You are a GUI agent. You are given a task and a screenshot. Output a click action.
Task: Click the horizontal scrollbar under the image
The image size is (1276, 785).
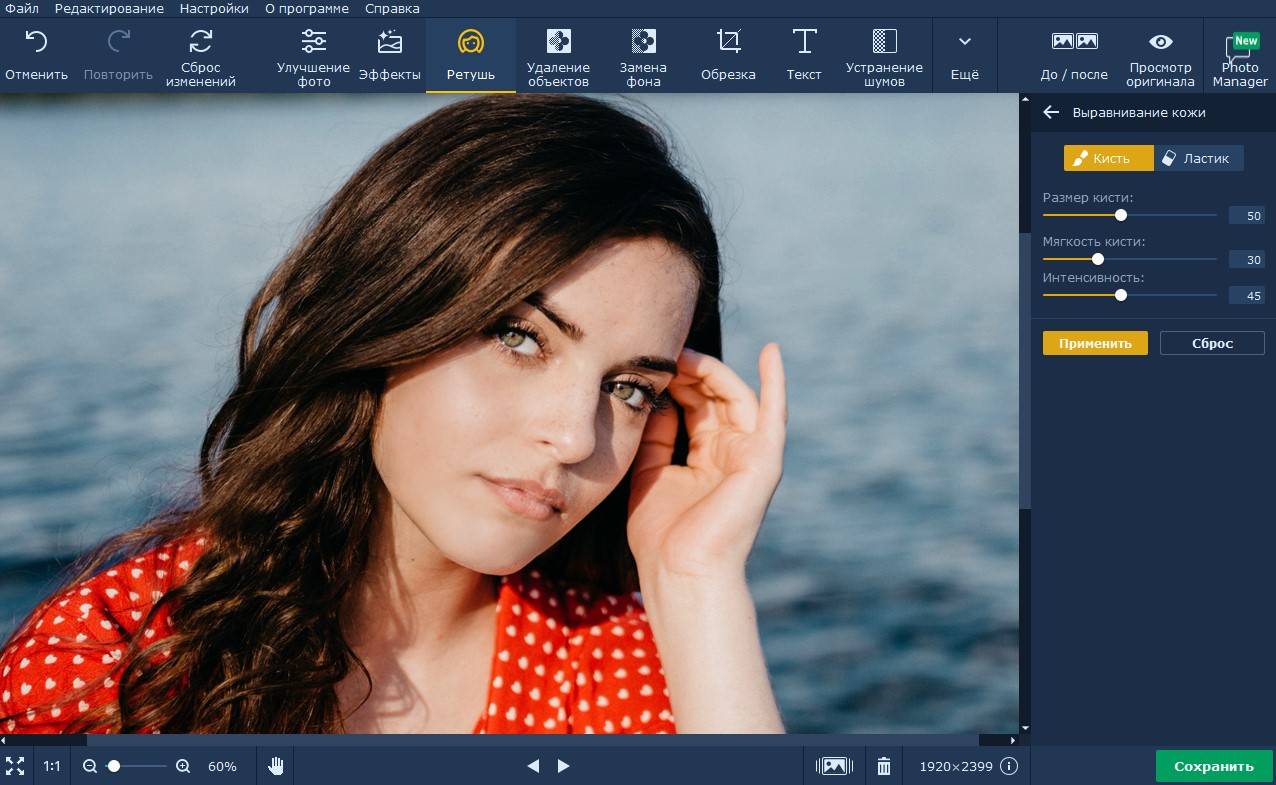click(x=532, y=740)
